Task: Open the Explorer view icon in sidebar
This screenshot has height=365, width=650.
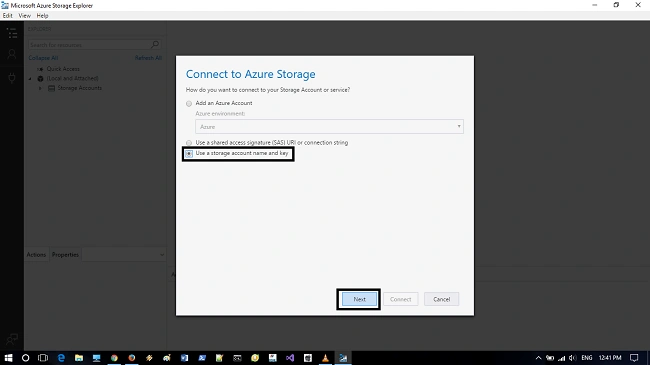Action: click(12, 33)
